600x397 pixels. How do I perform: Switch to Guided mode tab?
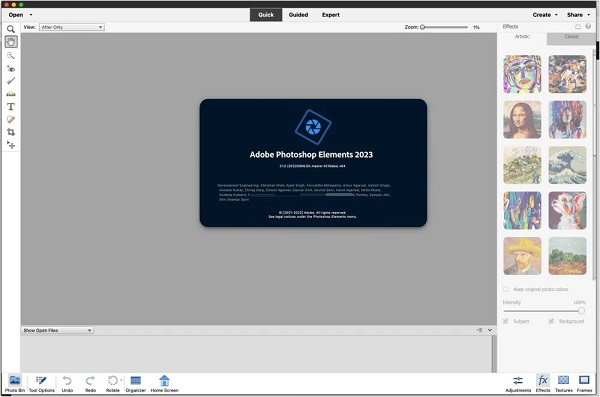(x=298, y=15)
